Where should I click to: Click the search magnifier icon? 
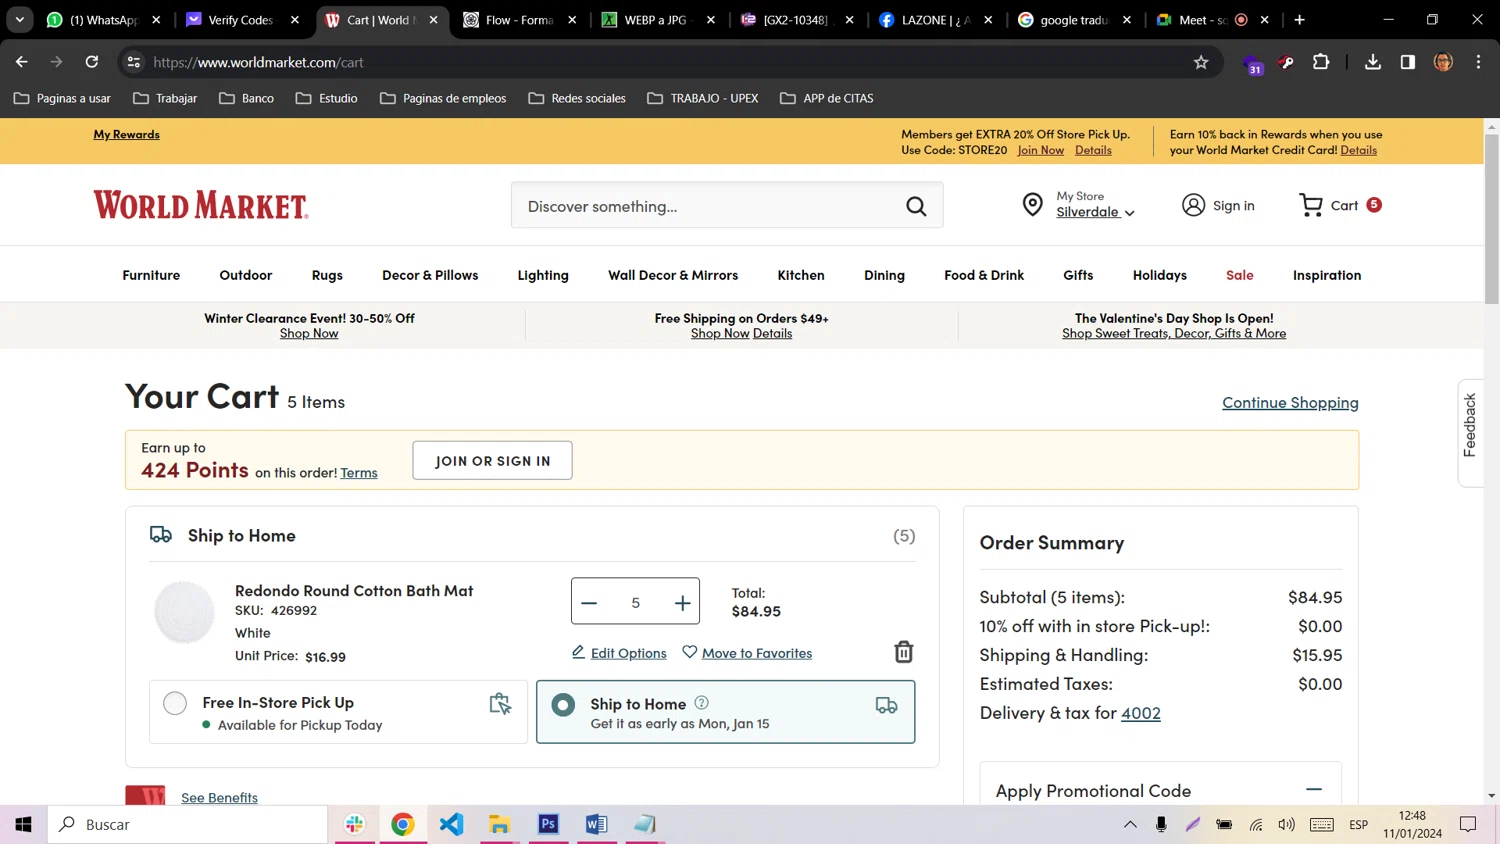tap(916, 206)
